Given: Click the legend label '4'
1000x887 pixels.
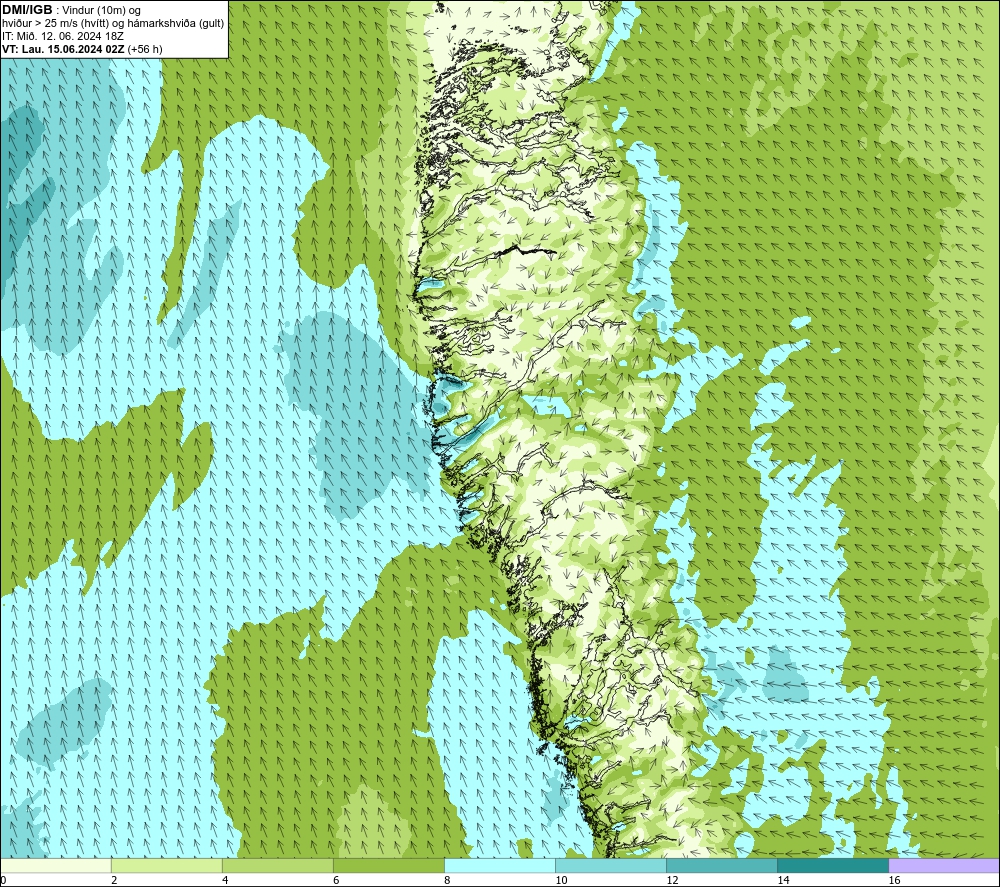Looking at the screenshot, I should [x=225, y=880].
